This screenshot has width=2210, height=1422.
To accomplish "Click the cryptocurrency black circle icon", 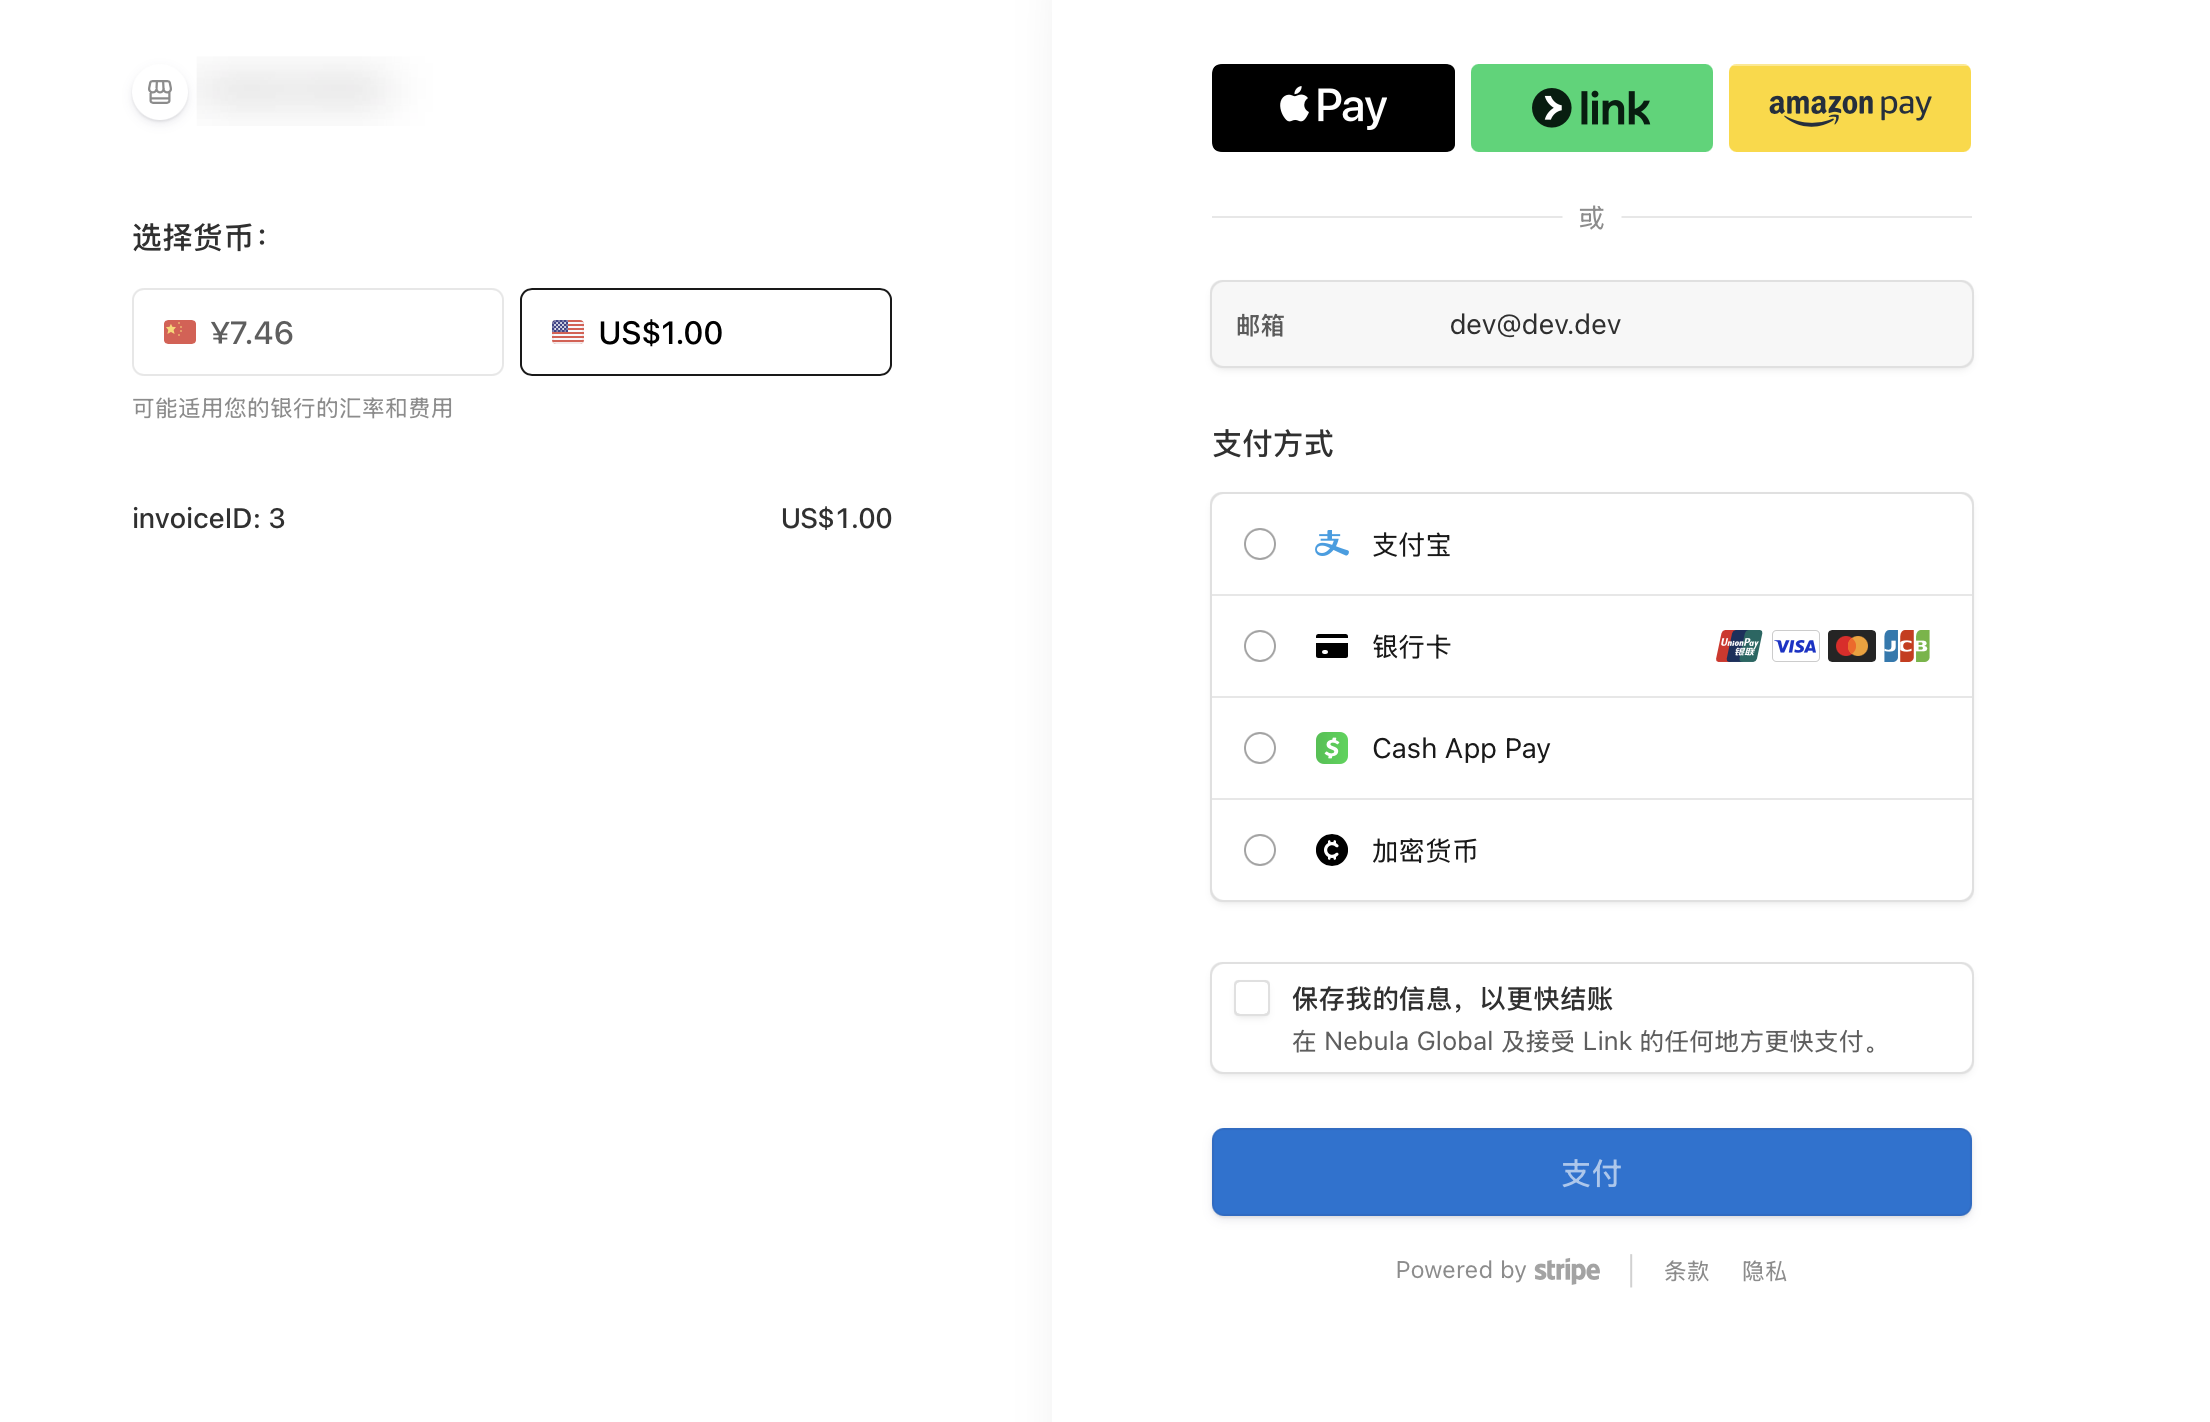I will [x=1331, y=850].
